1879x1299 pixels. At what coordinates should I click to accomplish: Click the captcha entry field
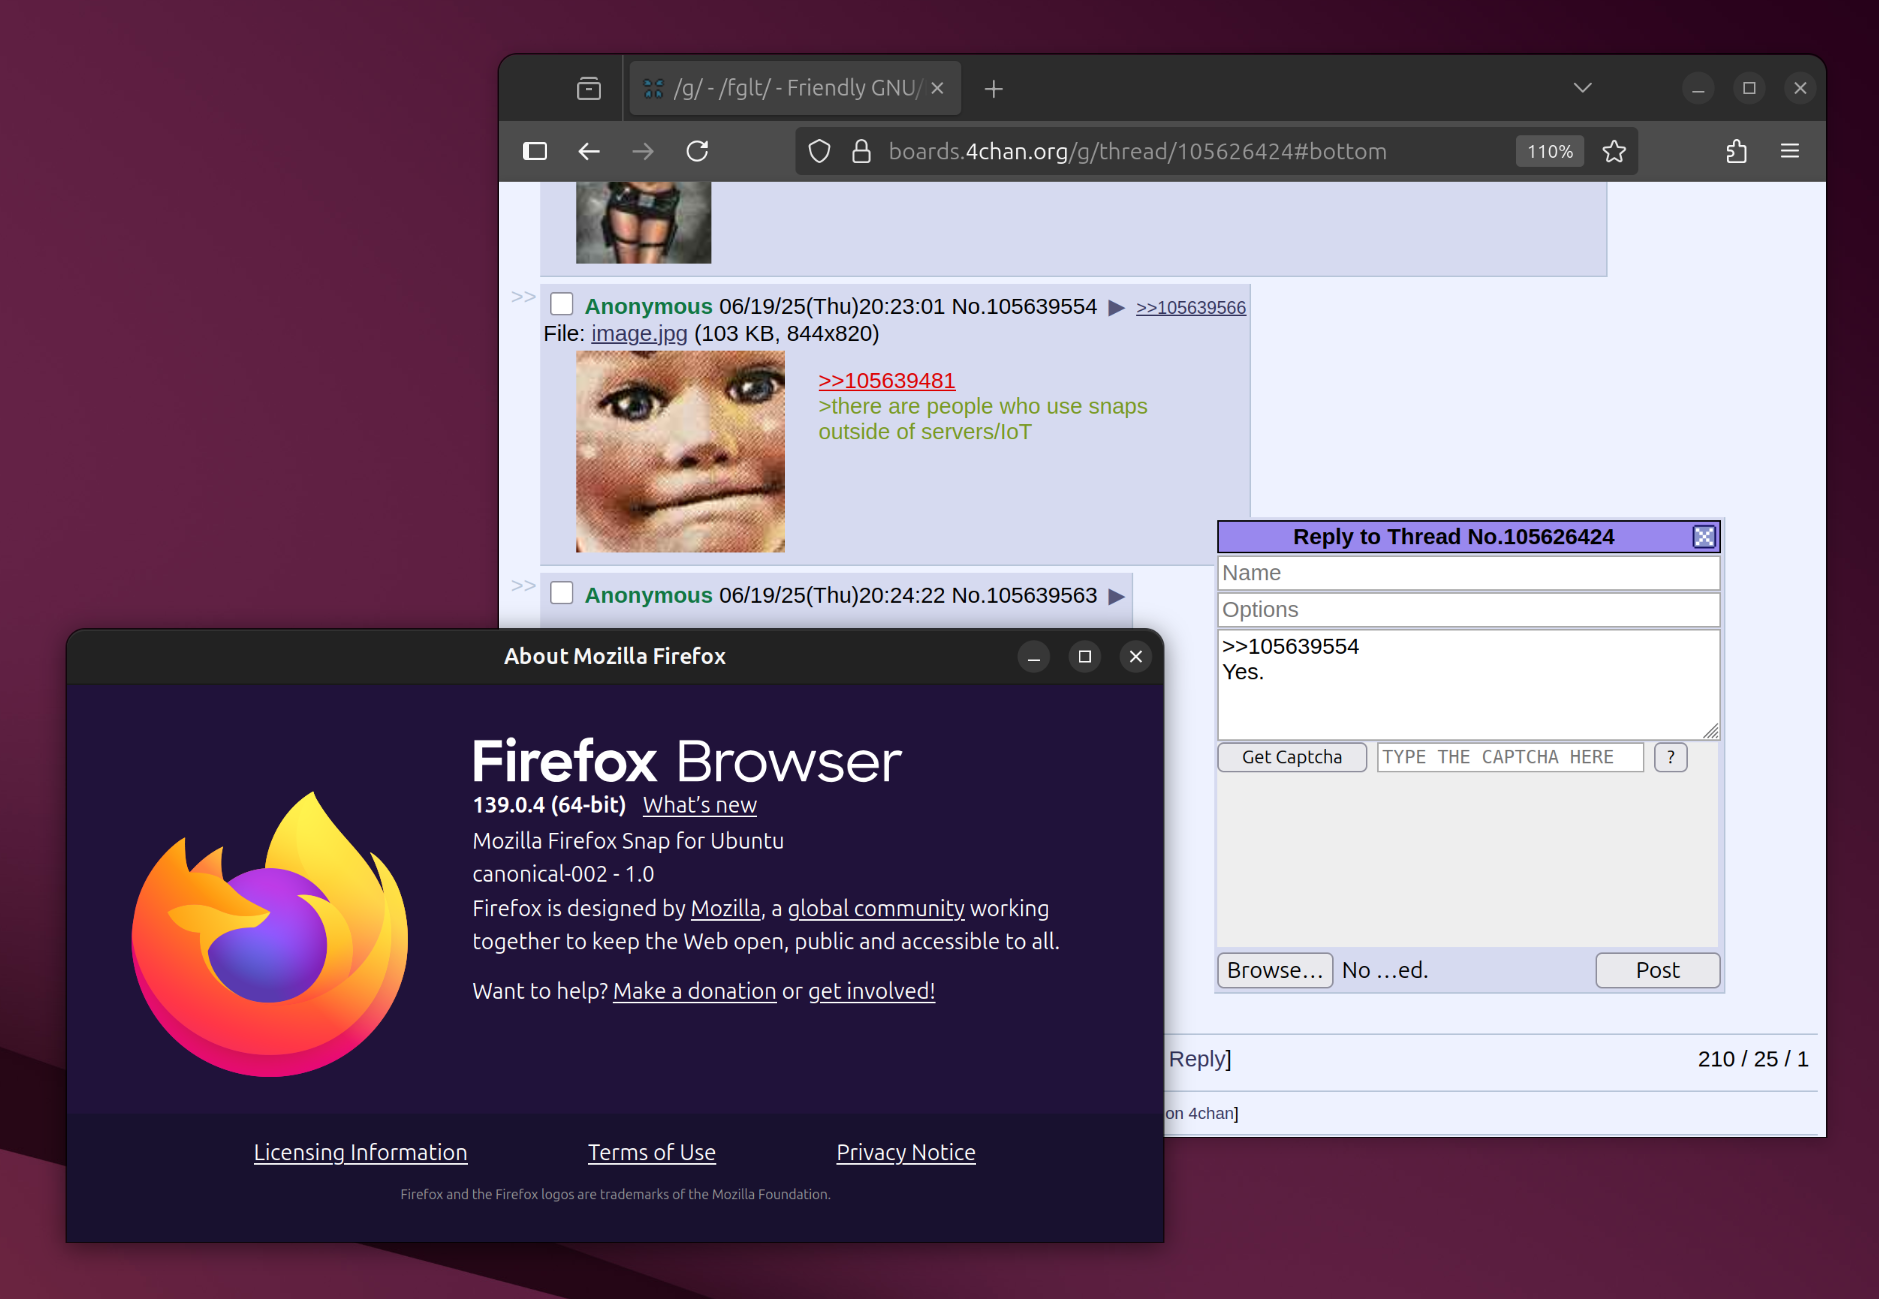(x=1510, y=757)
